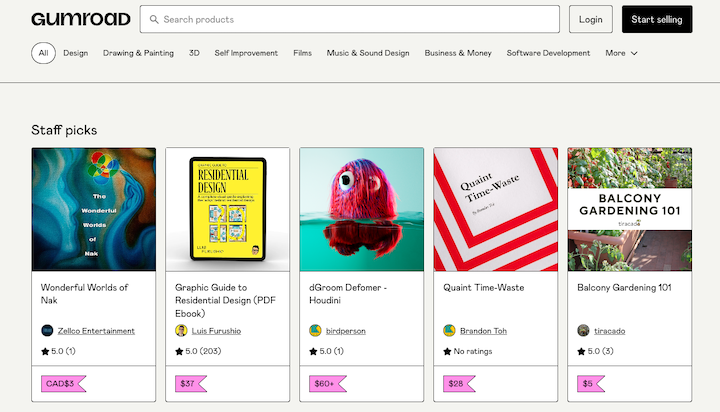The height and width of the screenshot is (412, 720).
Task: Expand the More categories dropdown
Action: 621,53
